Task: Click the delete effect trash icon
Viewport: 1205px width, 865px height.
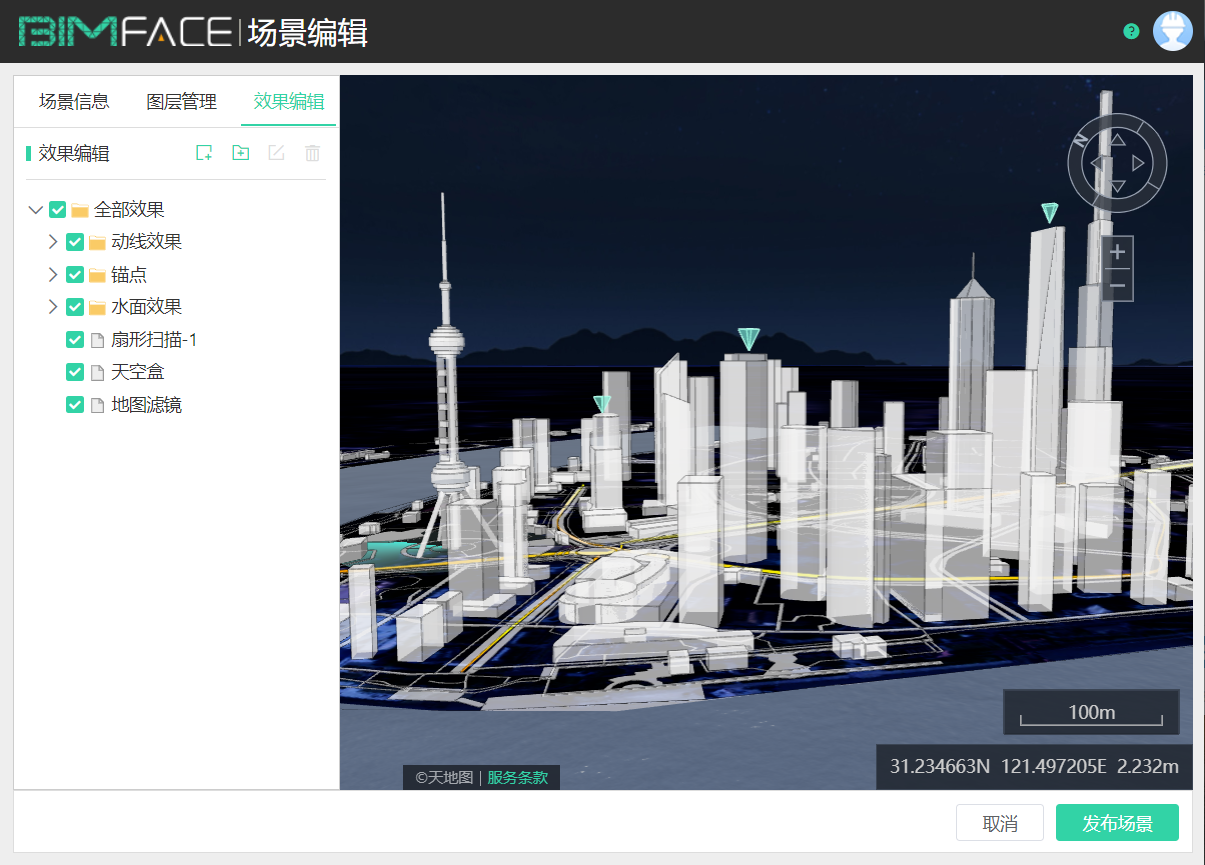Action: (311, 152)
